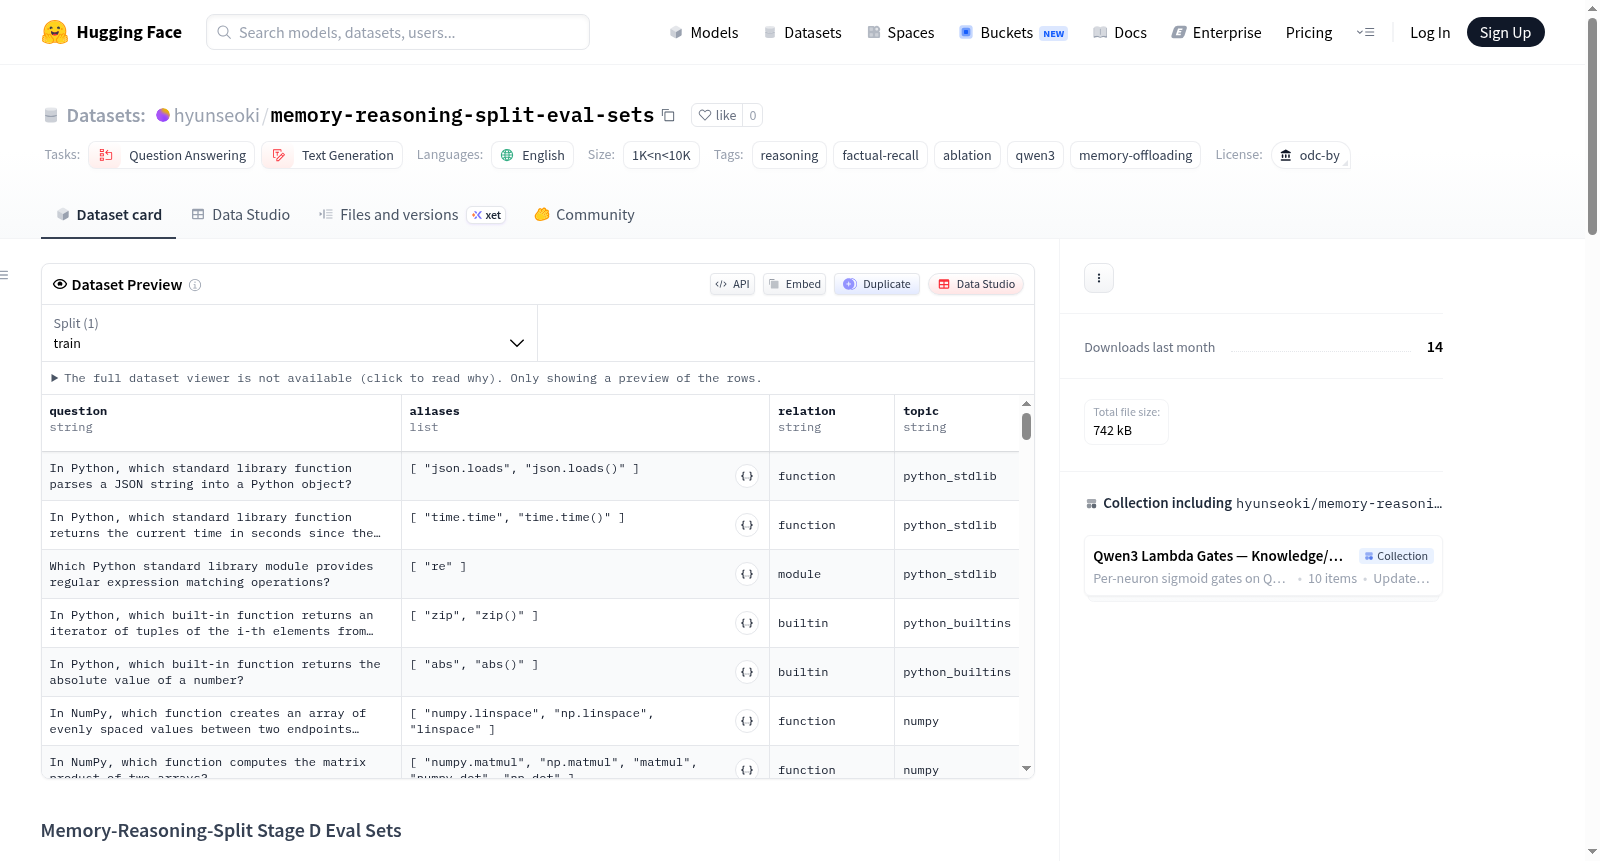Screen dimensions: 1600x861
Task: Click the Dataset Preview info icon
Action: coord(195,285)
